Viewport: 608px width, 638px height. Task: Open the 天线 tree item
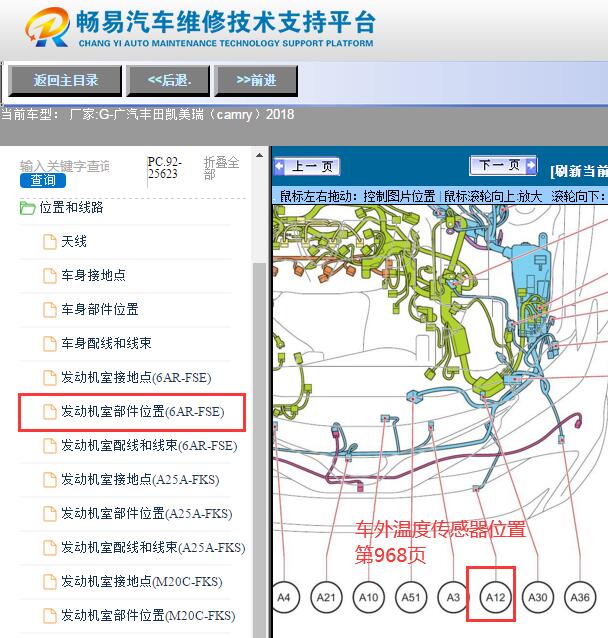coord(74,241)
